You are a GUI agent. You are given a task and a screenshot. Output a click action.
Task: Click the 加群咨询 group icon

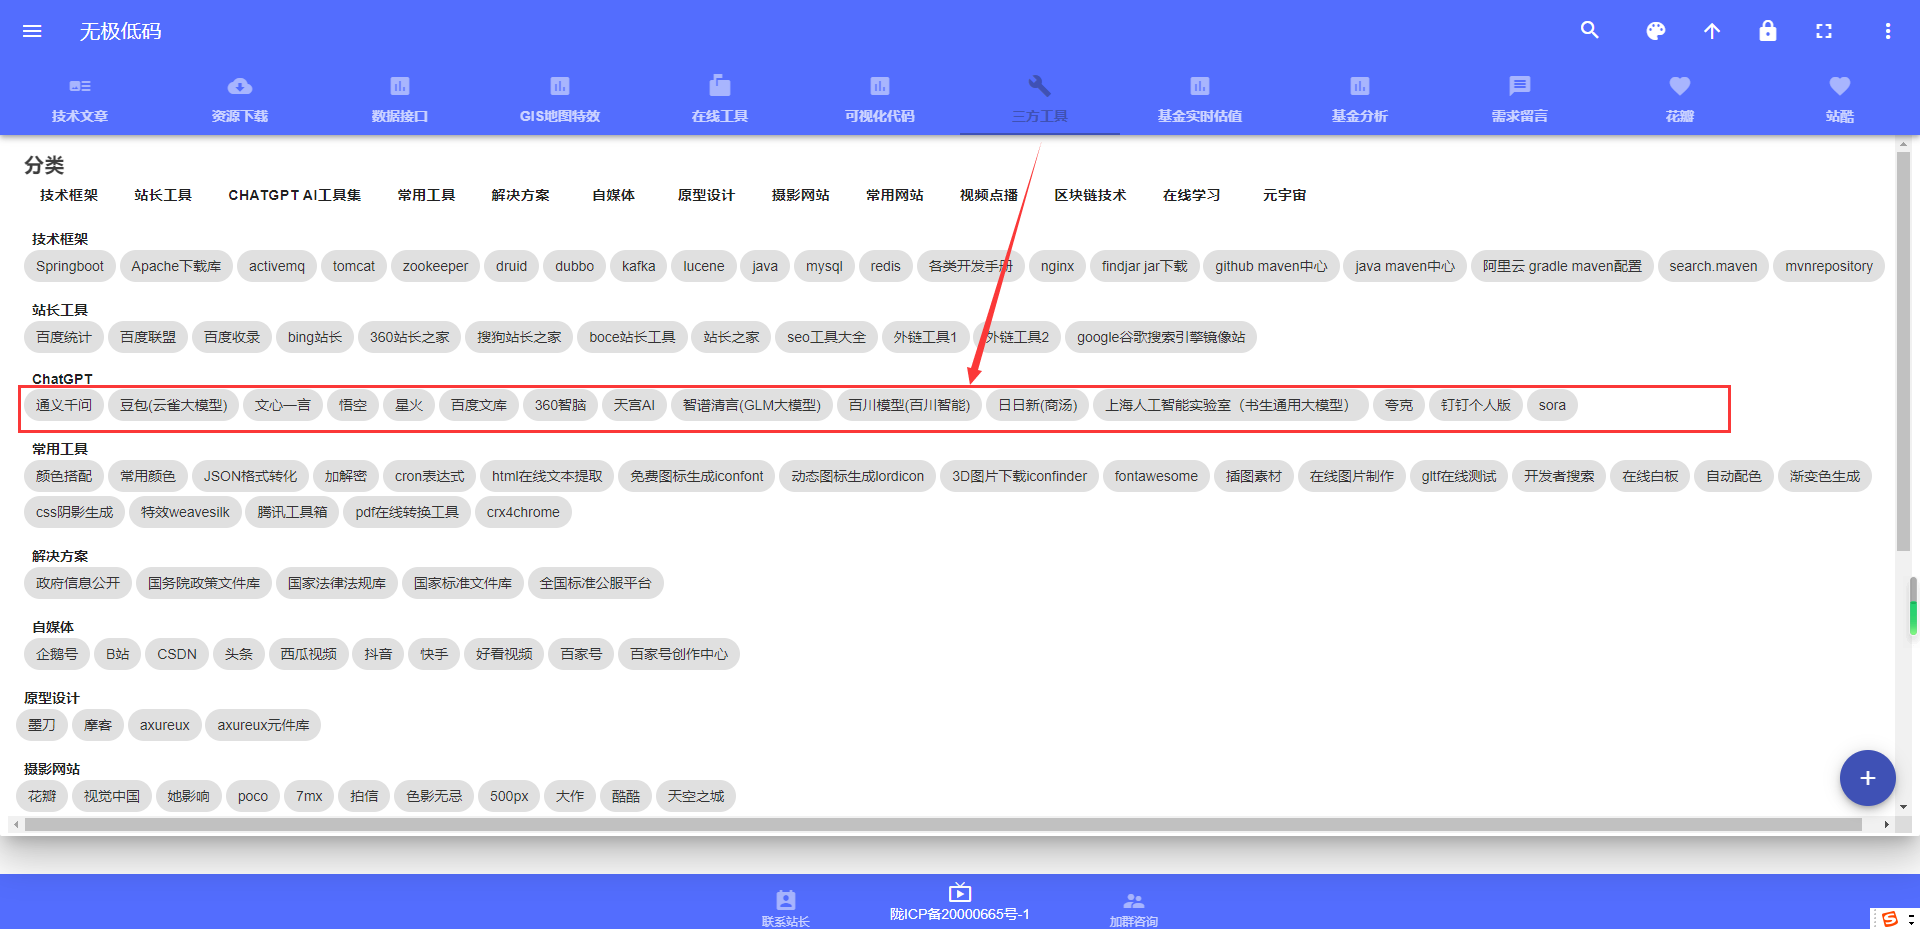[1134, 900]
